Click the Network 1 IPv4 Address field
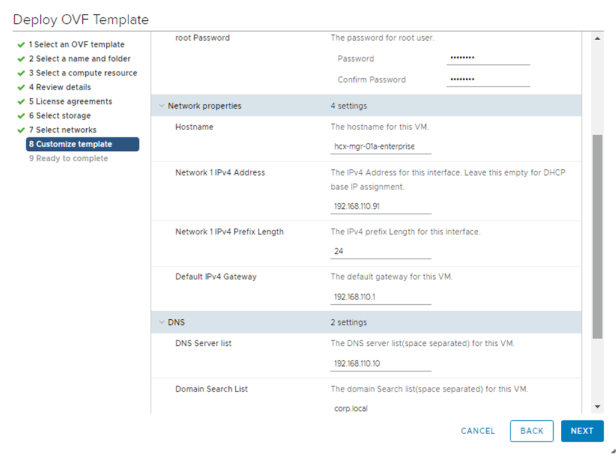The height and width of the screenshot is (454, 616). pyautogui.click(x=381, y=207)
